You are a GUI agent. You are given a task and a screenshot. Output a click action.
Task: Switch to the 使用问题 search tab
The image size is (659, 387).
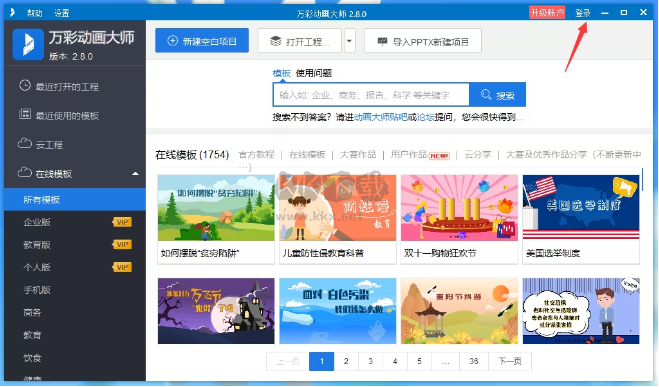[314, 73]
